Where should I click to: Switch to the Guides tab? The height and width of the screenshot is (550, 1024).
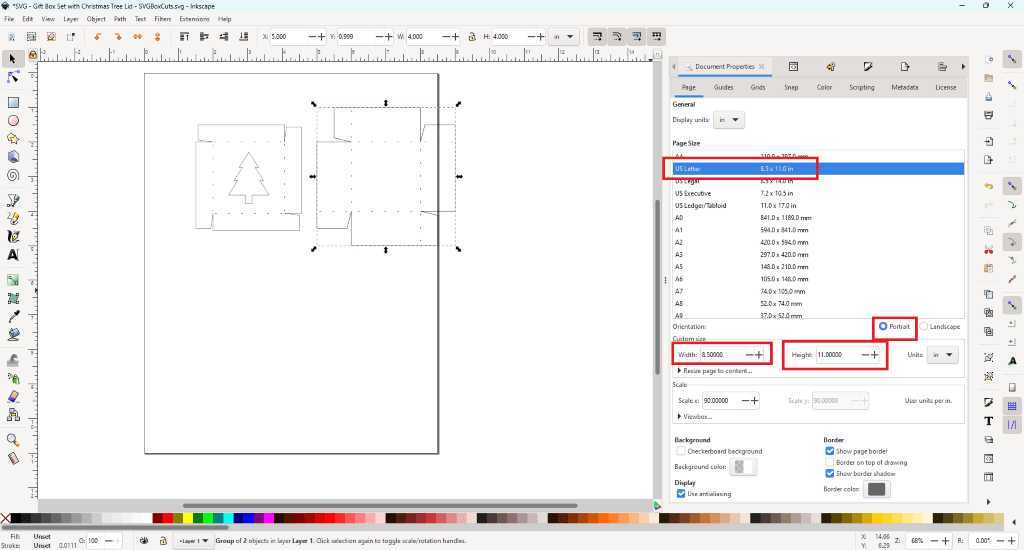tap(723, 88)
